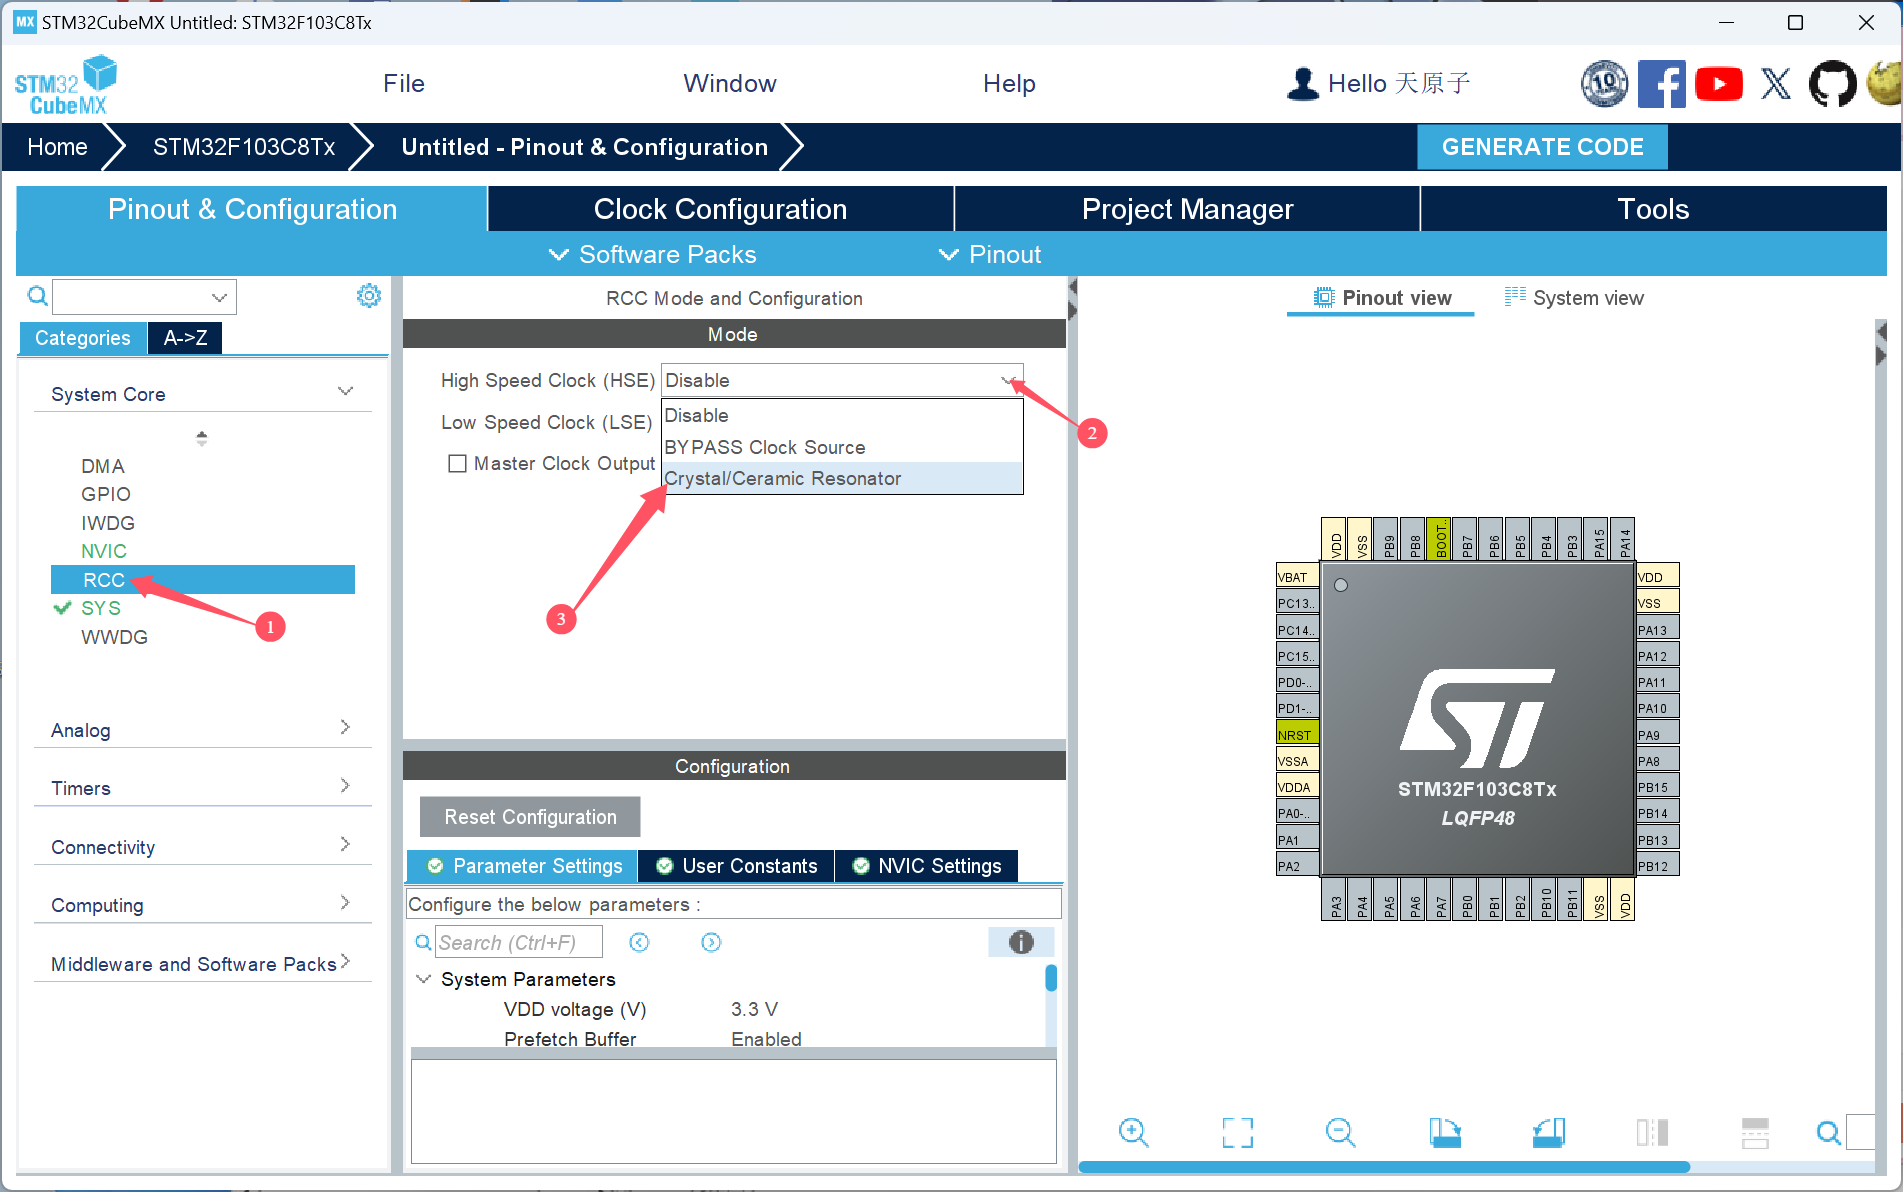Click the parameter search field
Image resolution: width=1903 pixels, height=1192 pixels.
(x=519, y=941)
